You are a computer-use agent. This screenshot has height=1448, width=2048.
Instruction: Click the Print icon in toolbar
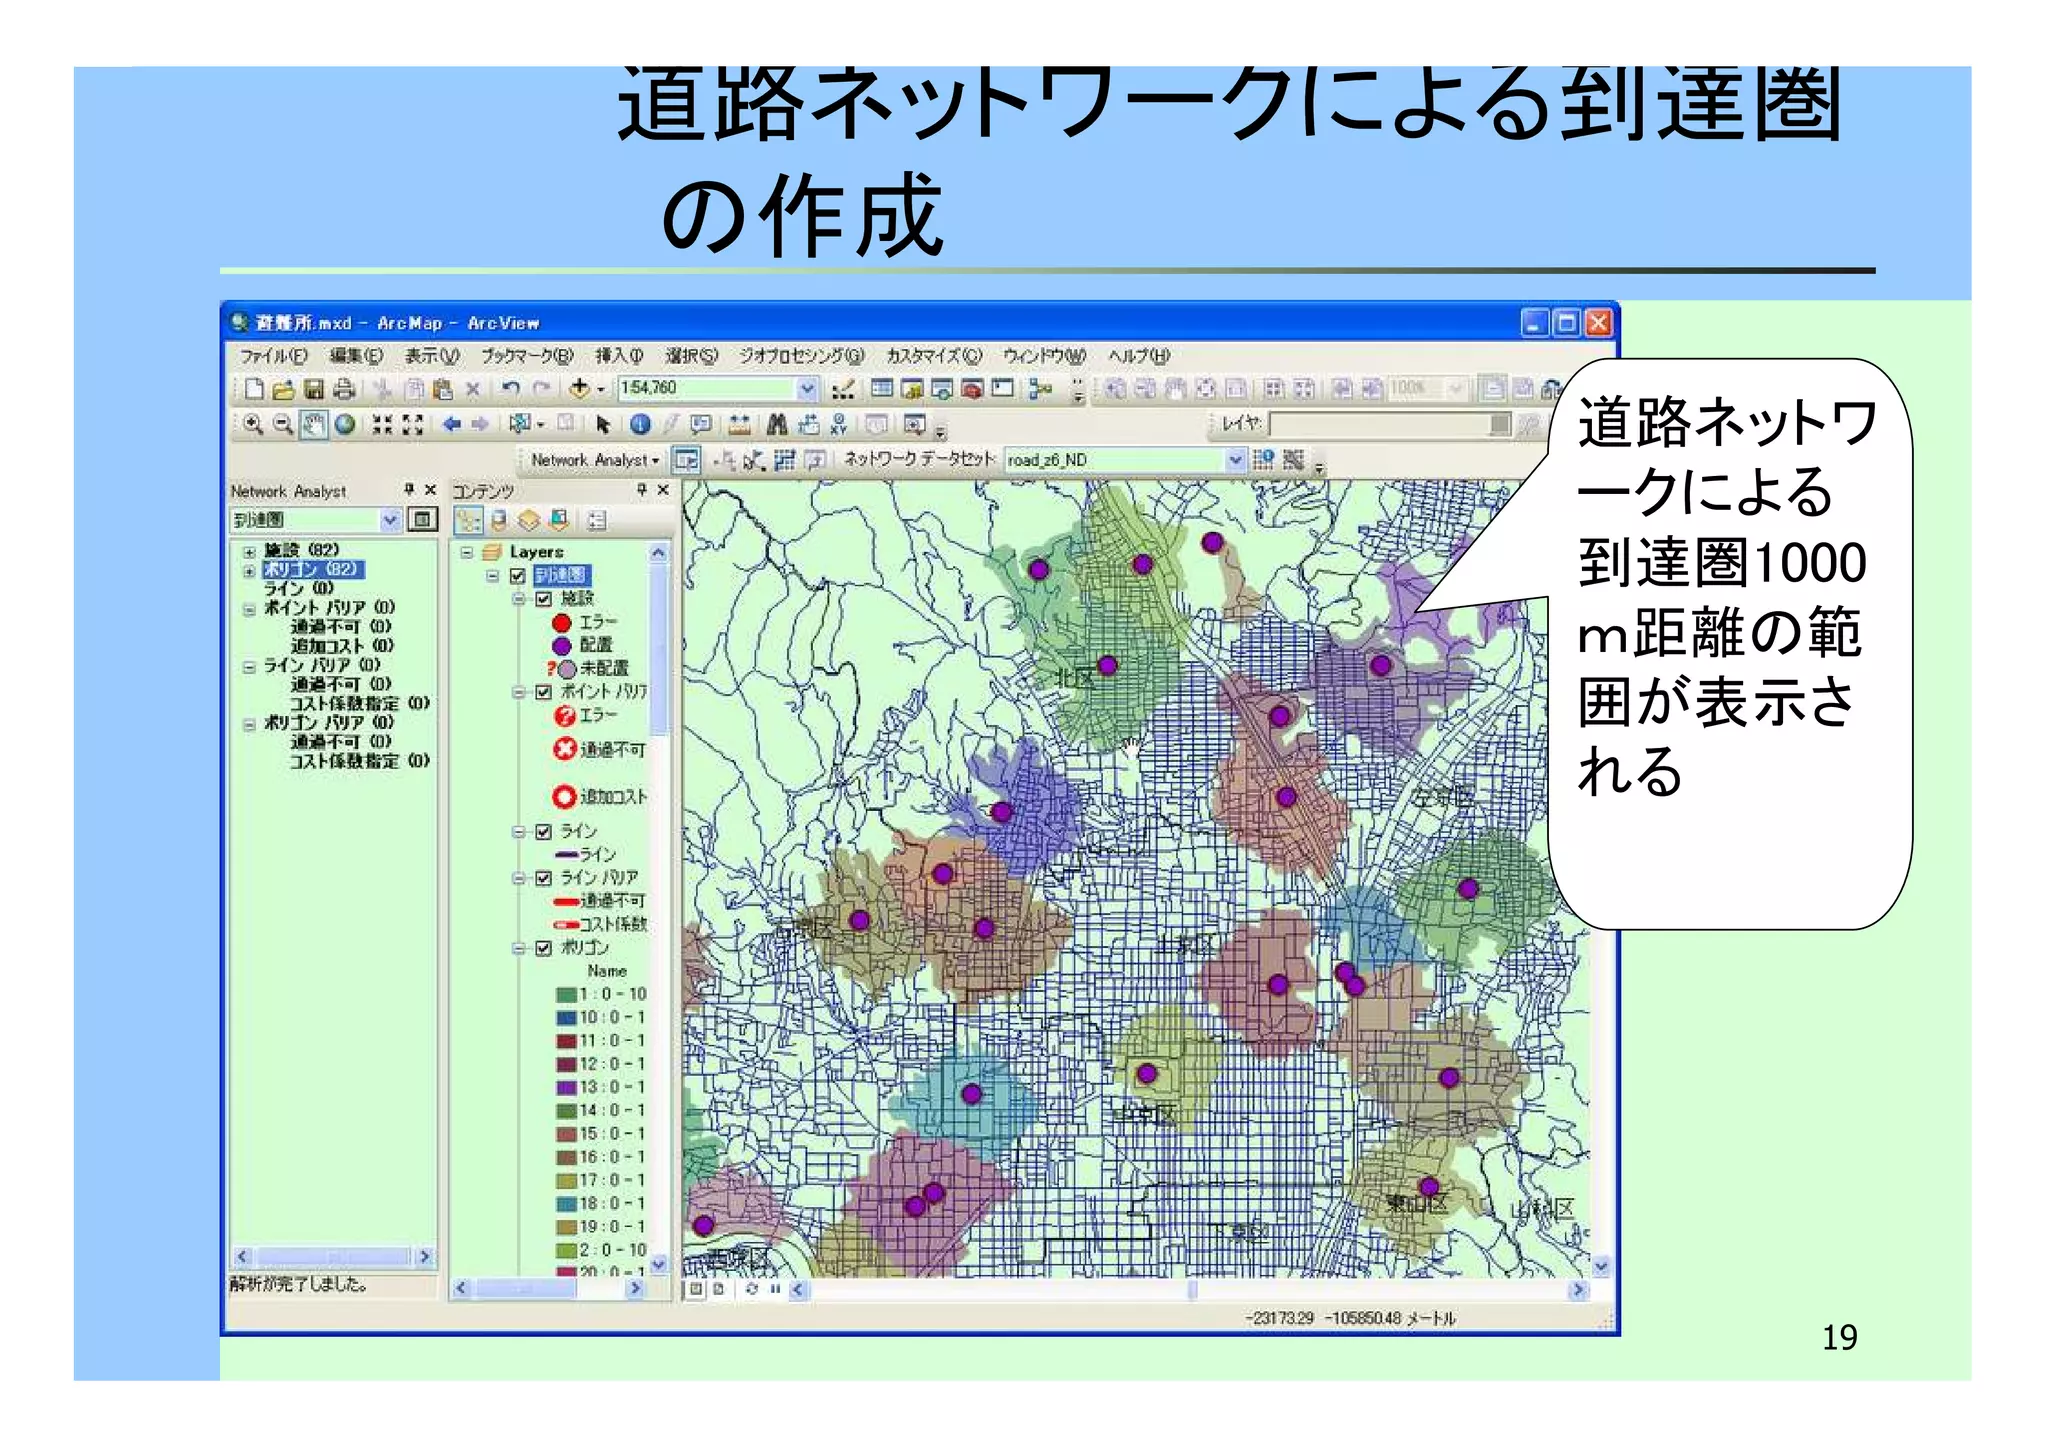coord(344,388)
